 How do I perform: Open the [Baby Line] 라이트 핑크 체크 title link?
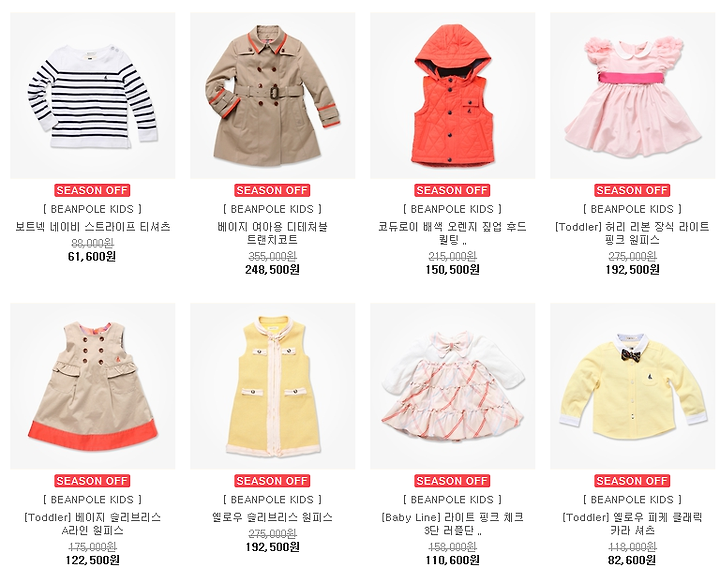(452, 524)
